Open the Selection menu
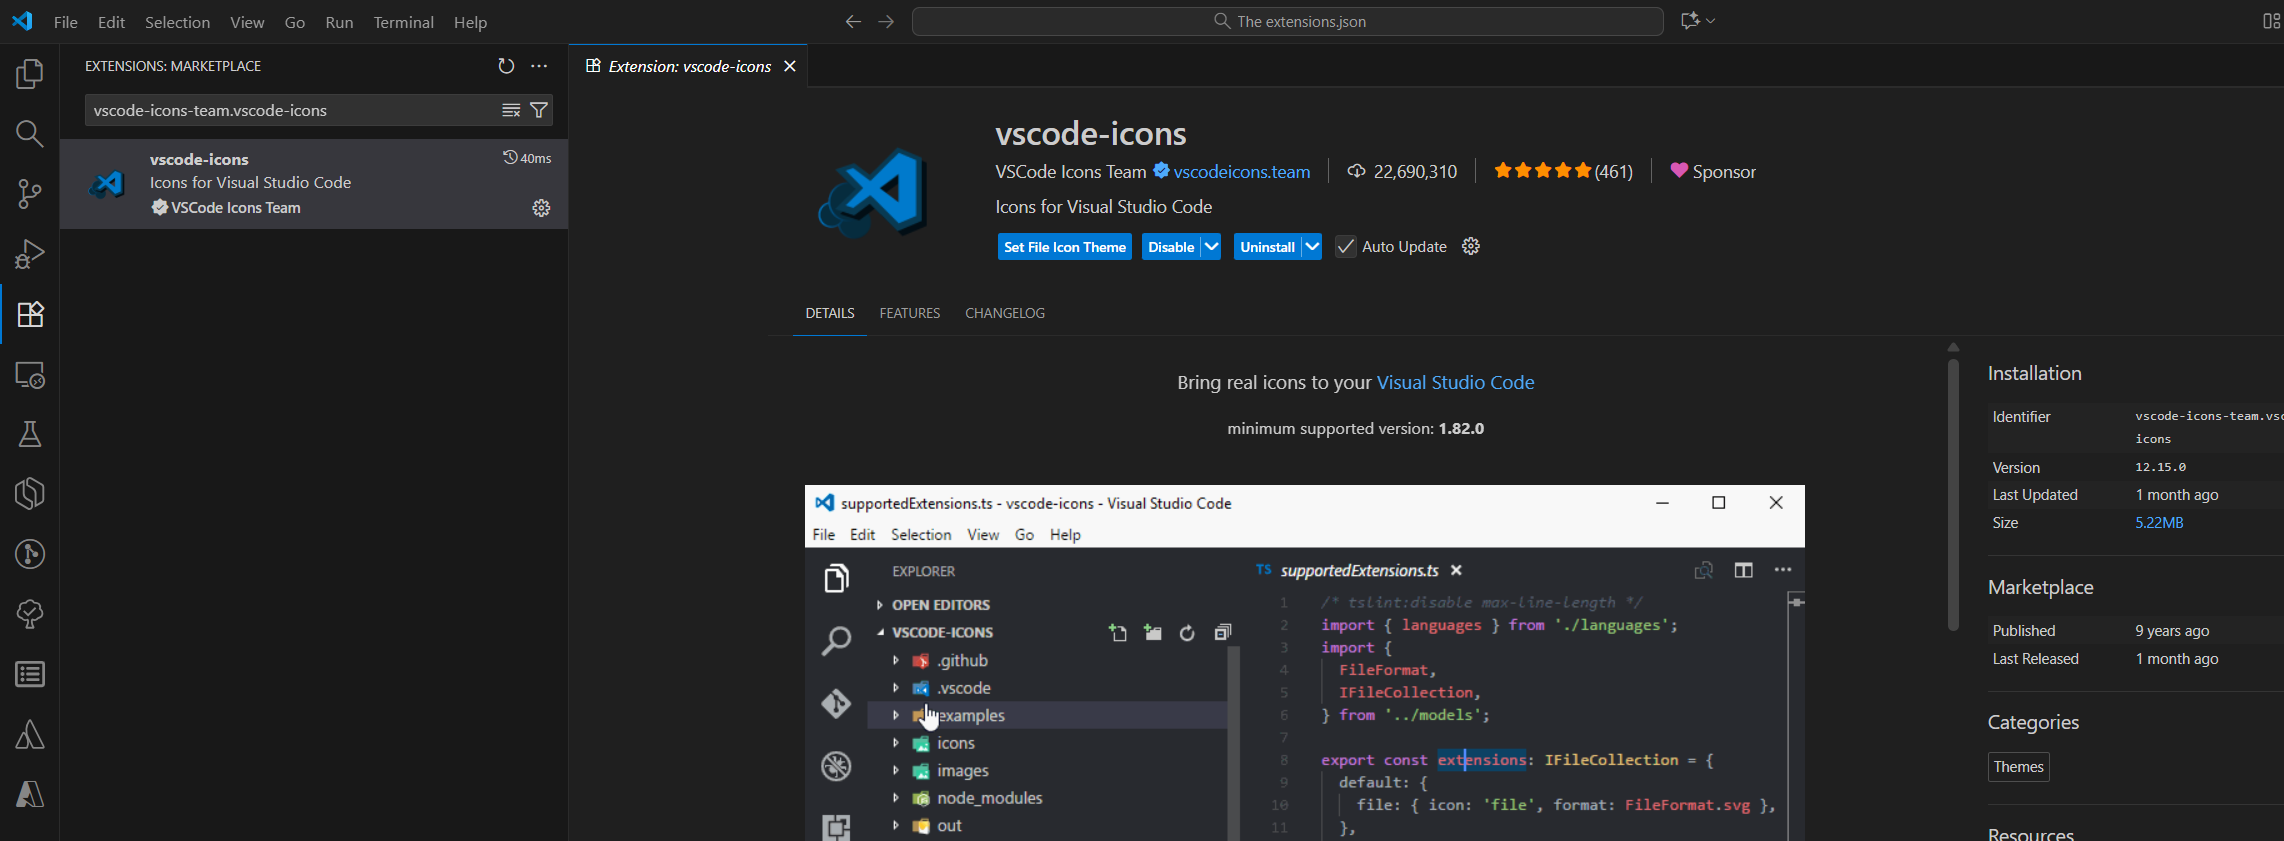 (x=177, y=22)
